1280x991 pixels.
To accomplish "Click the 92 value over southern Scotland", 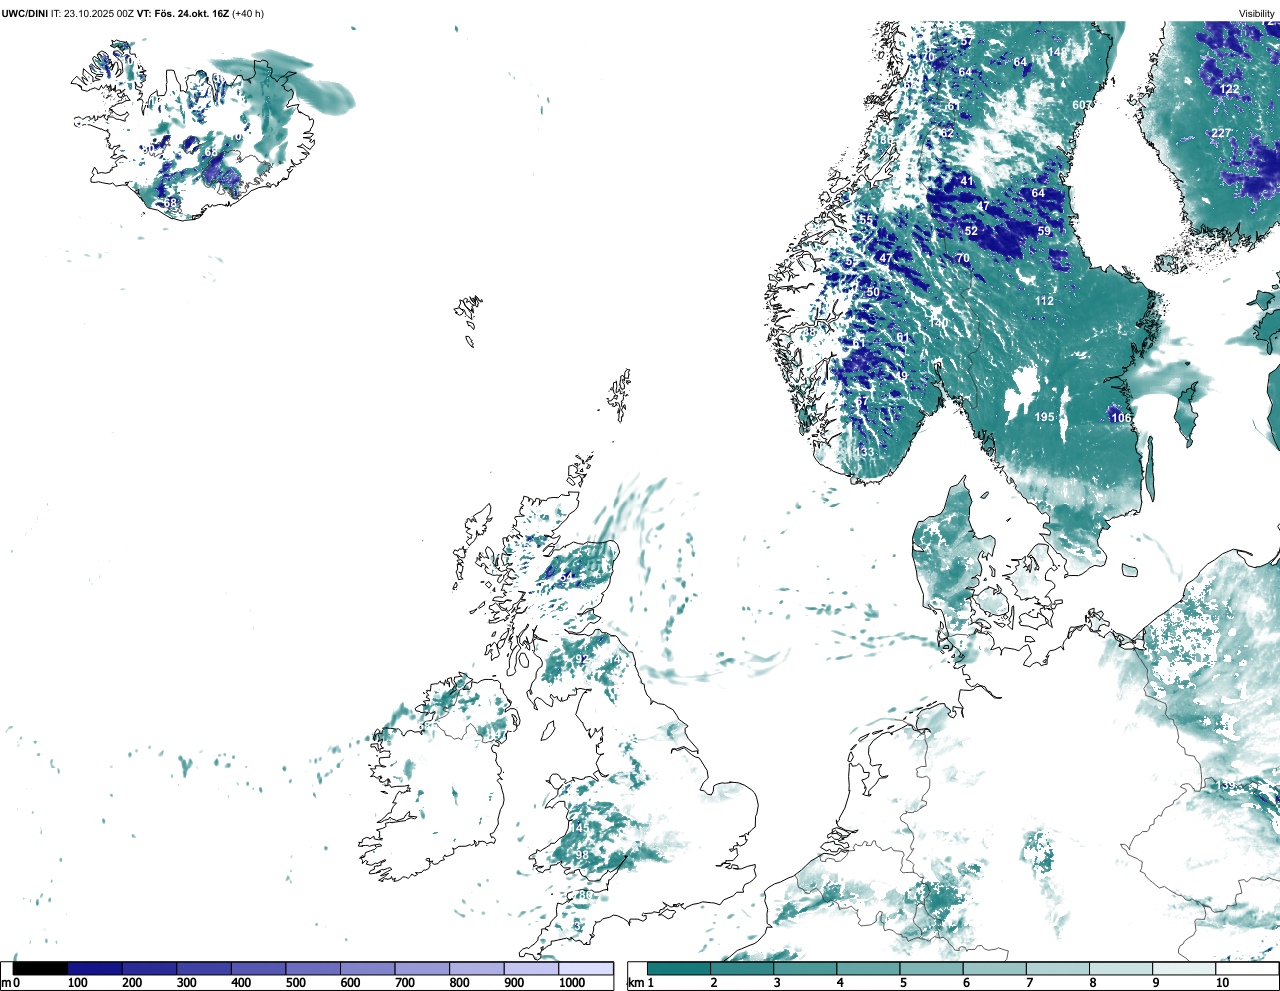I will (580, 660).
